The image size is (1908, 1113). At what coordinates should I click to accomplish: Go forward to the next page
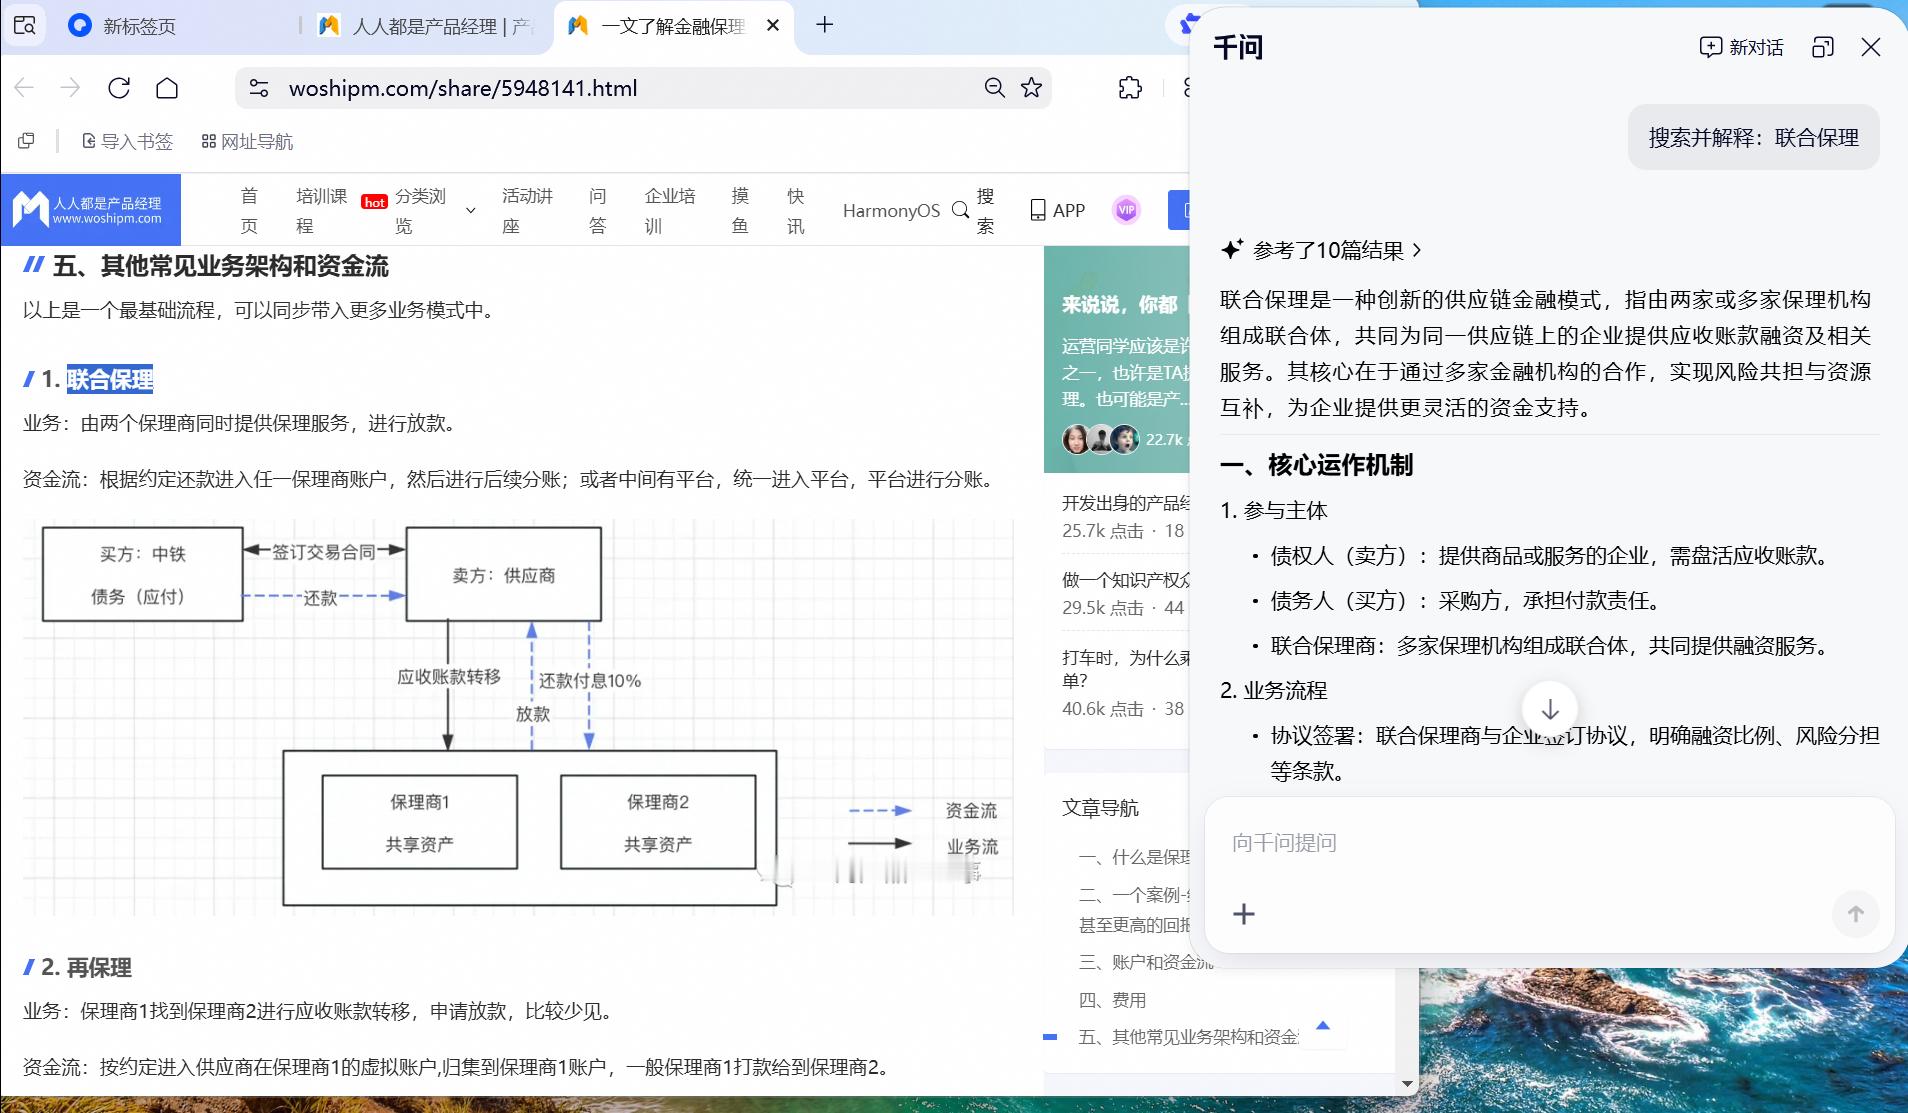coord(70,88)
